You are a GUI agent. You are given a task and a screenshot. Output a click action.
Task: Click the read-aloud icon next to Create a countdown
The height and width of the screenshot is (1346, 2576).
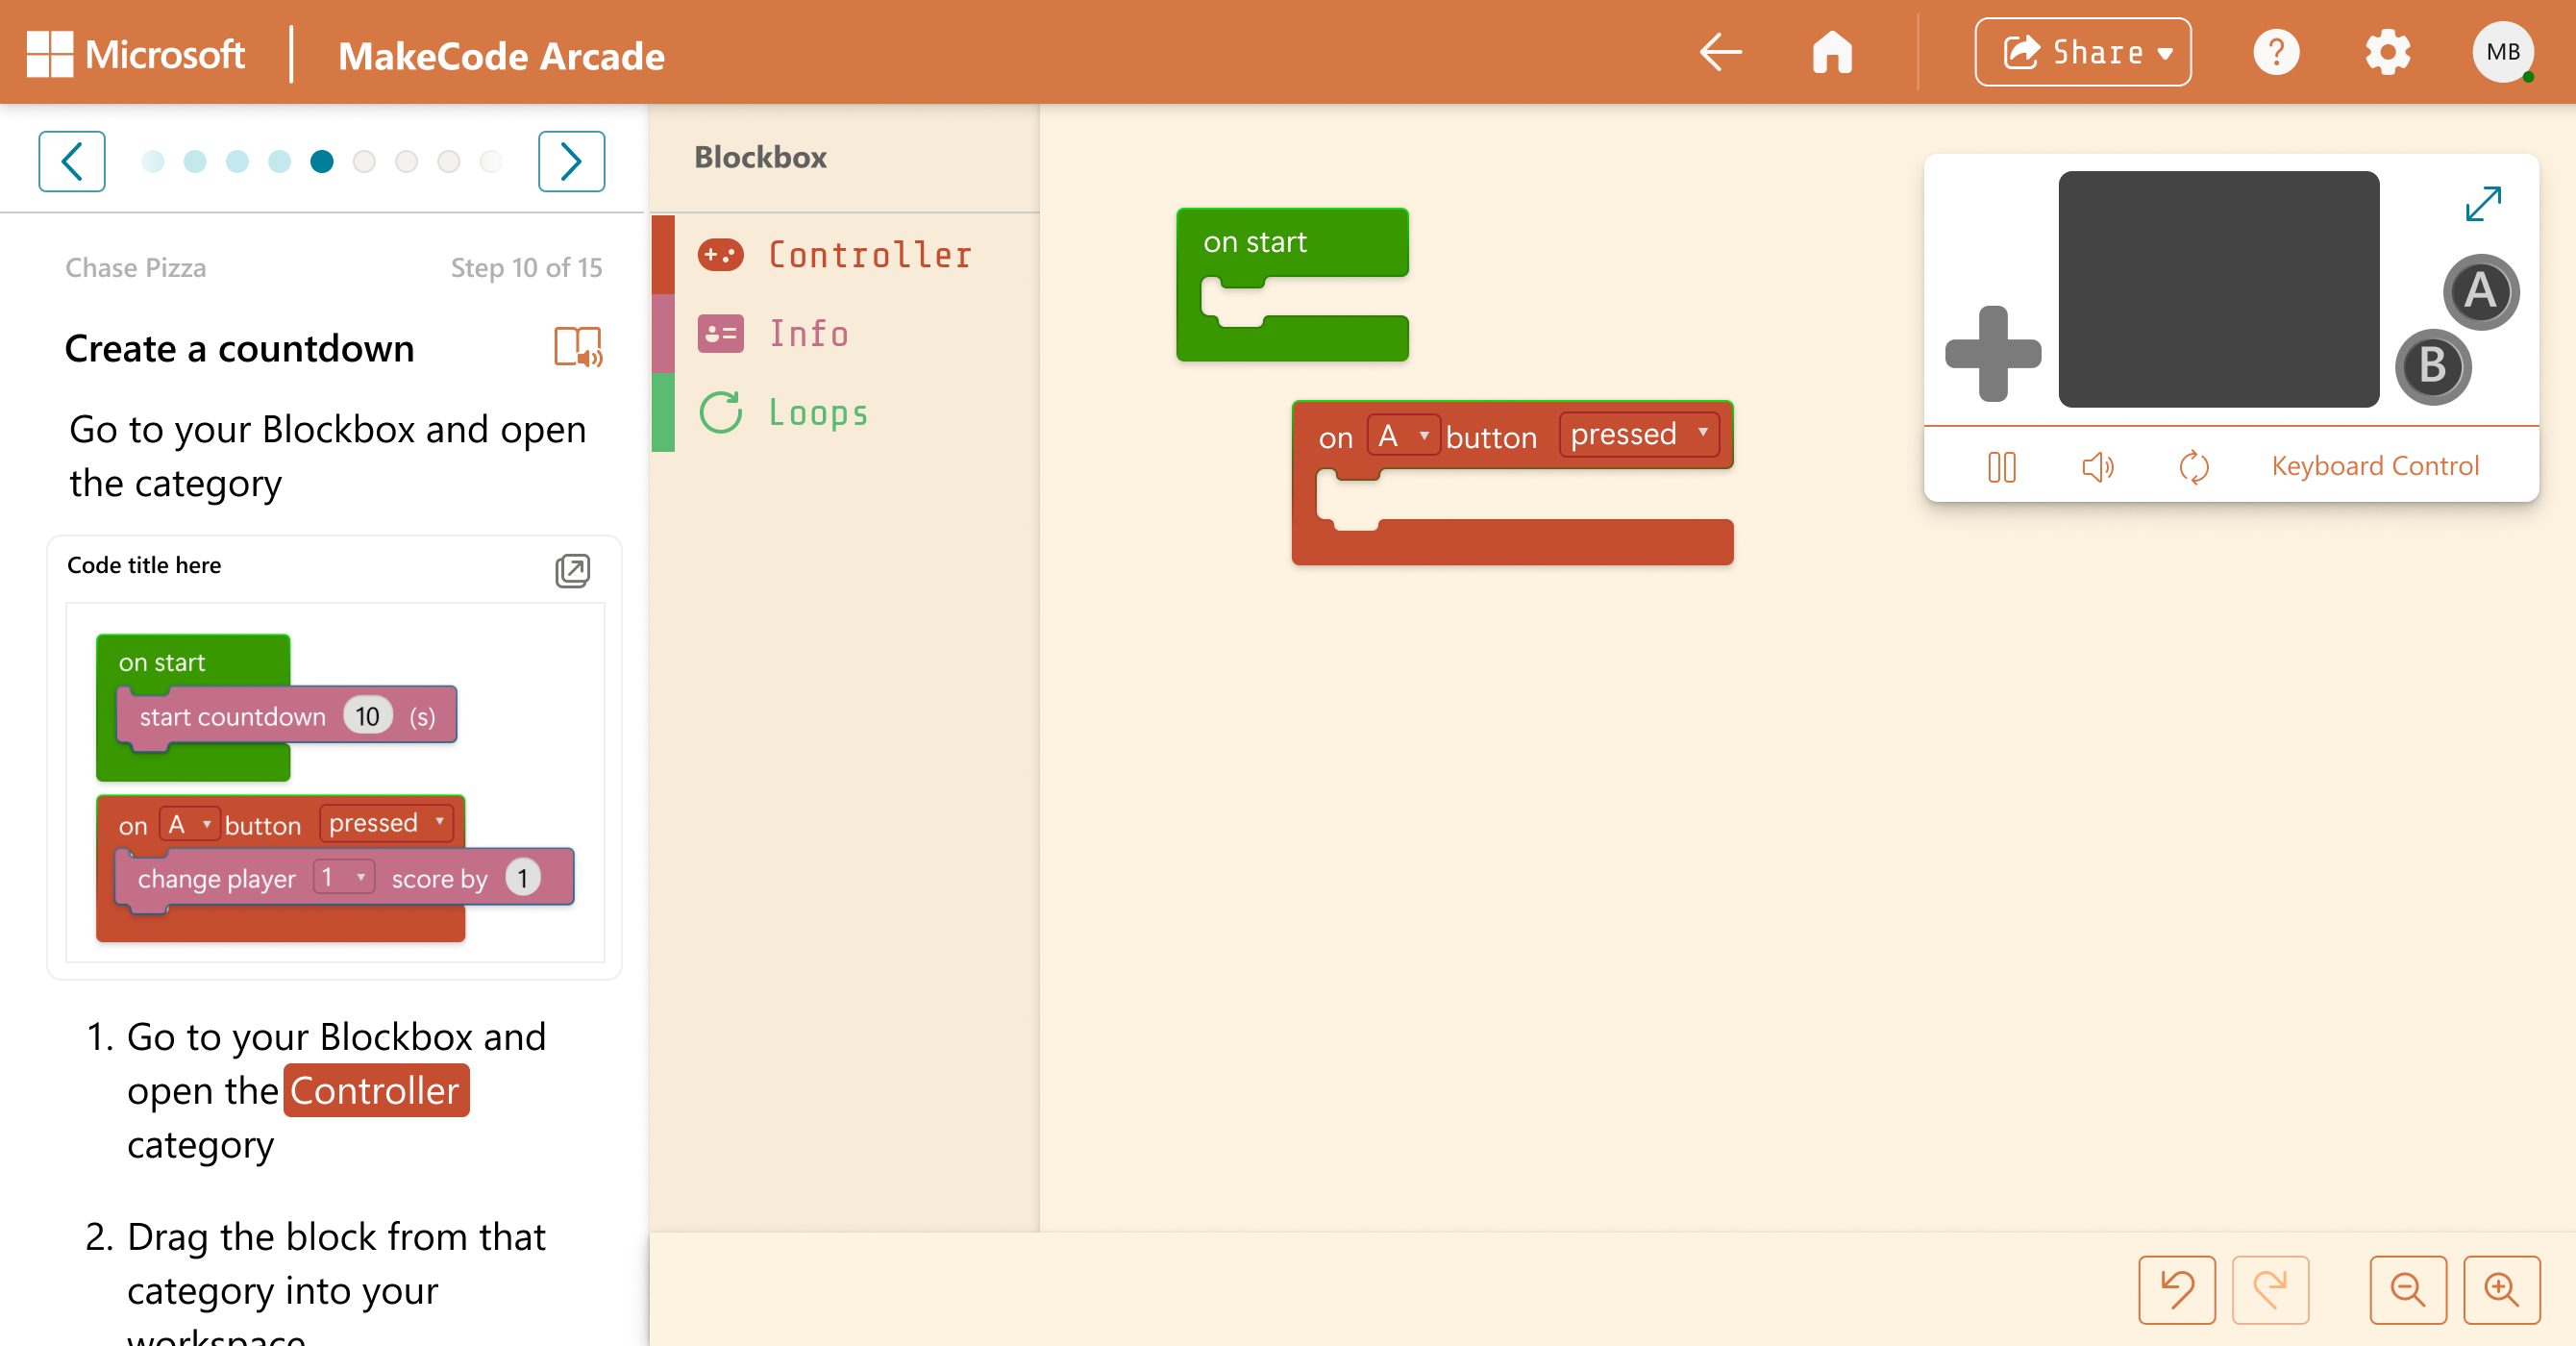coord(577,348)
